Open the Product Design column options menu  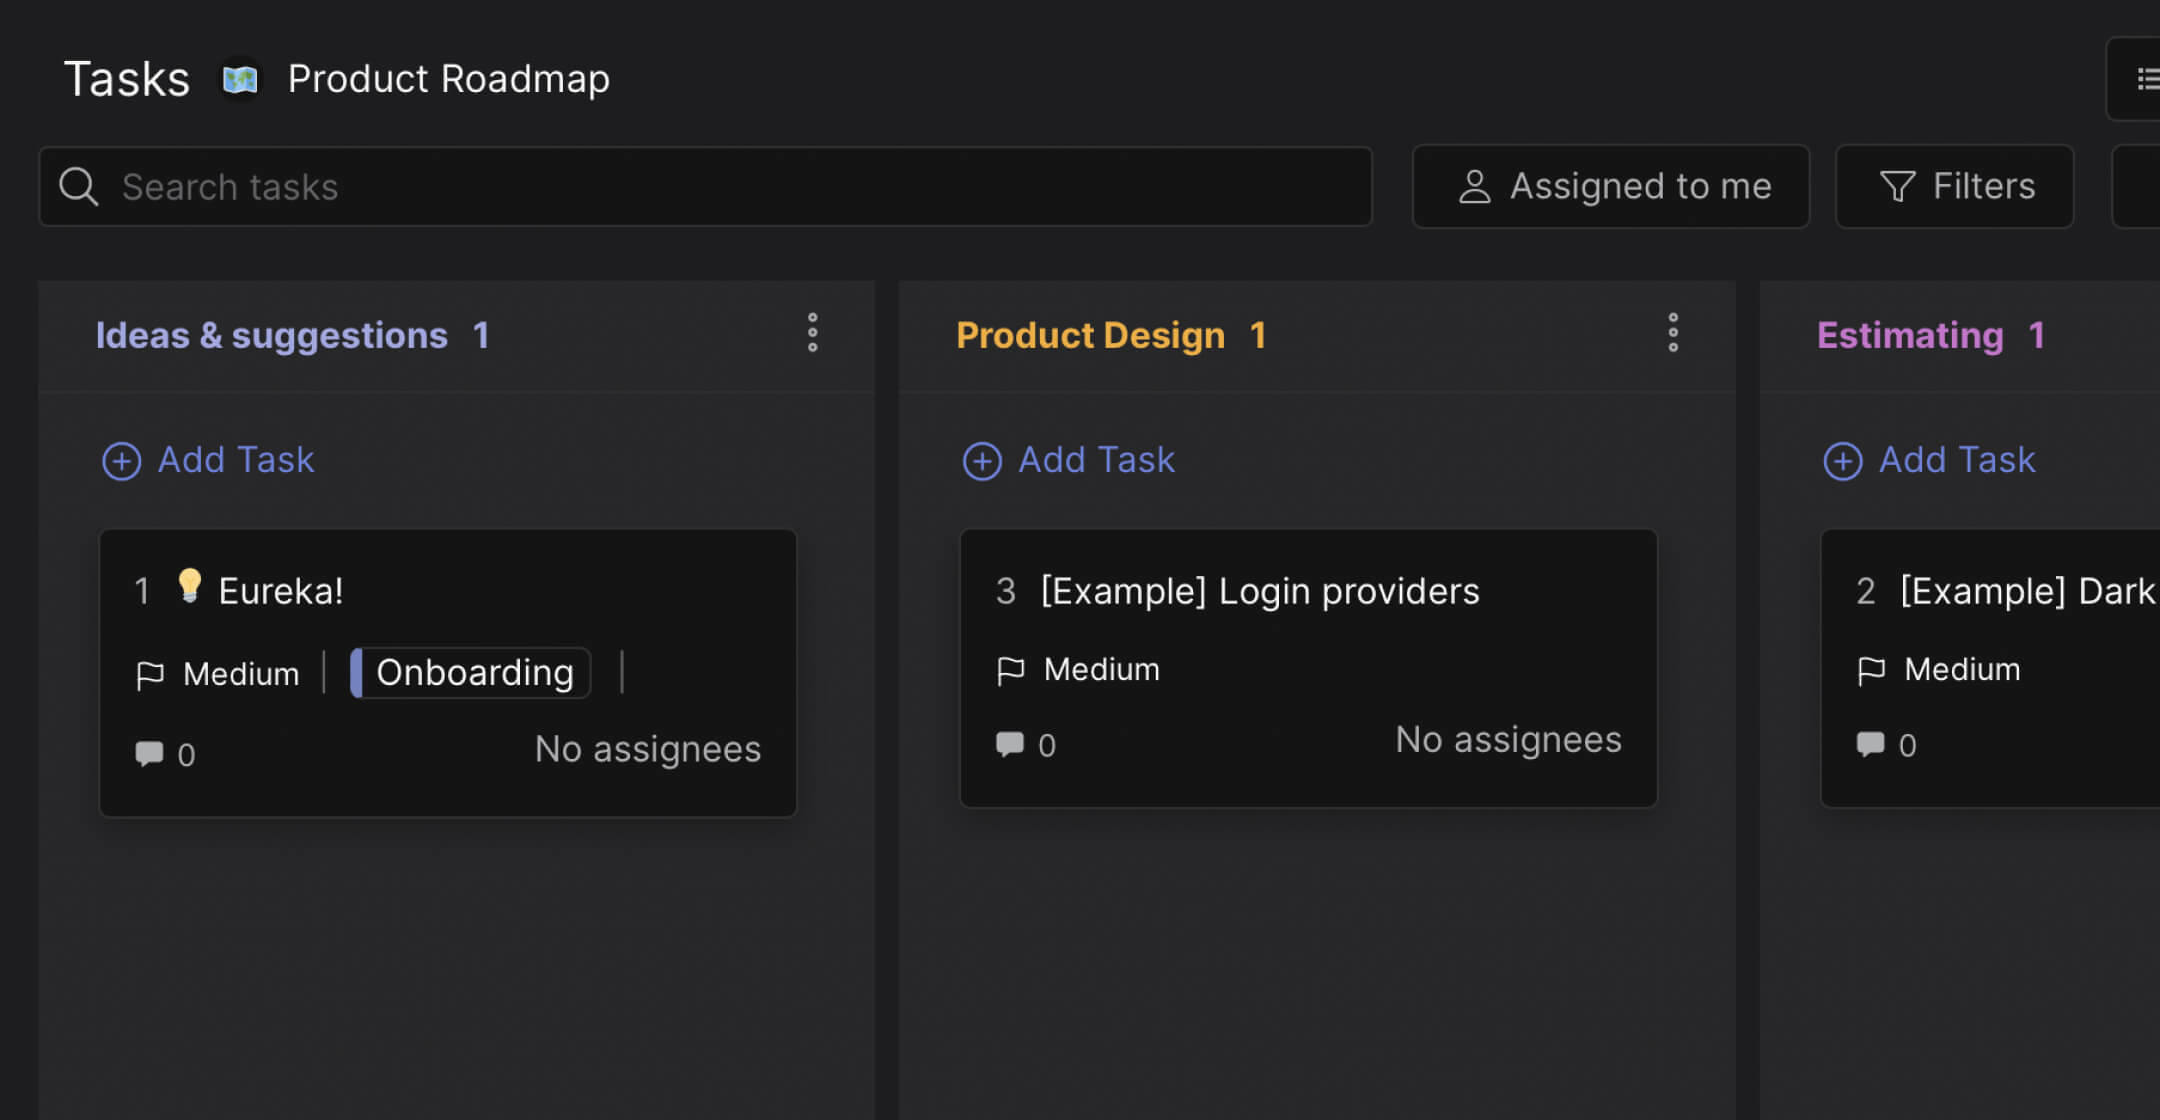coord(1673,333)
